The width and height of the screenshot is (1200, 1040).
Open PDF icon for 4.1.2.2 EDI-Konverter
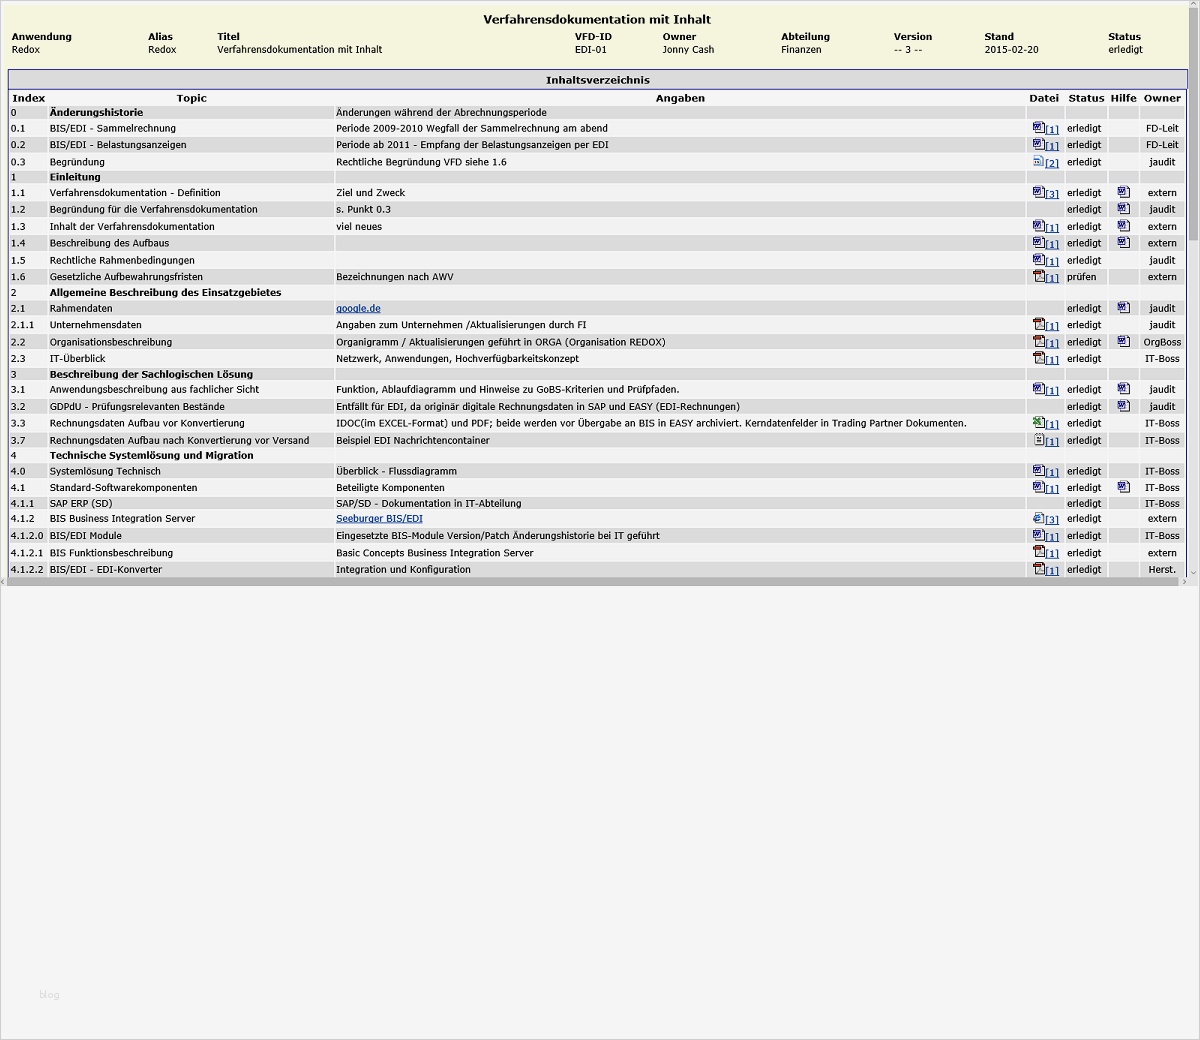tap(1038, 569)
